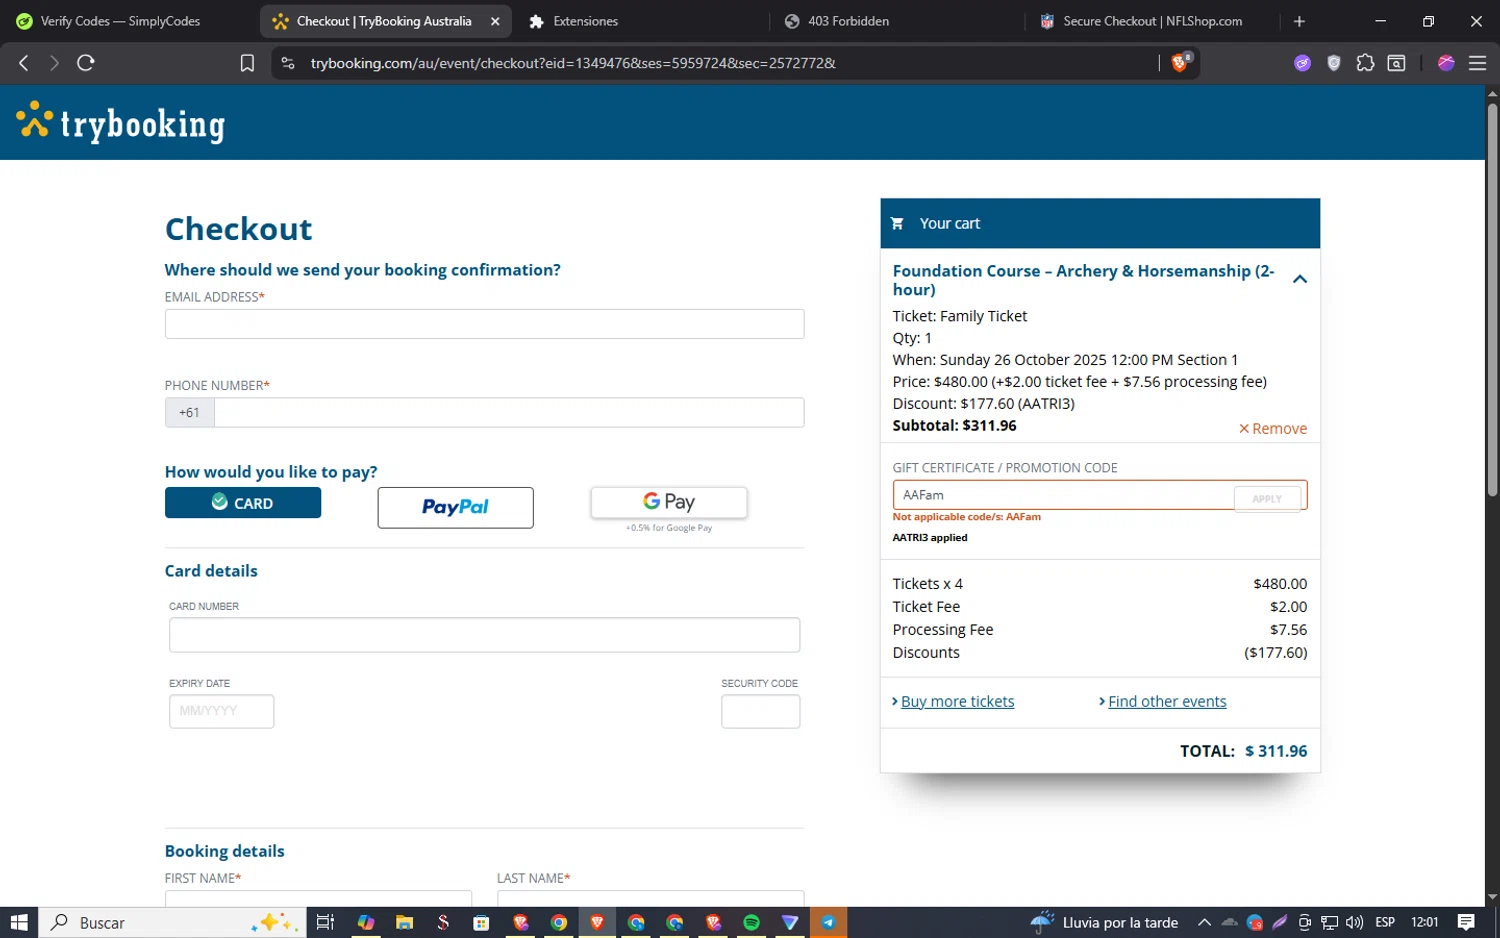Close the Checkout TryBooking tab
This screenshot has width=1500, height=938.
pyautogui.click(x=495, y=21)
